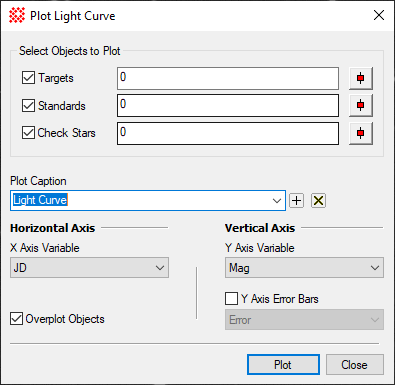This screenshot has width=395, height=385.
Task: Open the Plot Caption dropdown arrow
Action: 277,201
